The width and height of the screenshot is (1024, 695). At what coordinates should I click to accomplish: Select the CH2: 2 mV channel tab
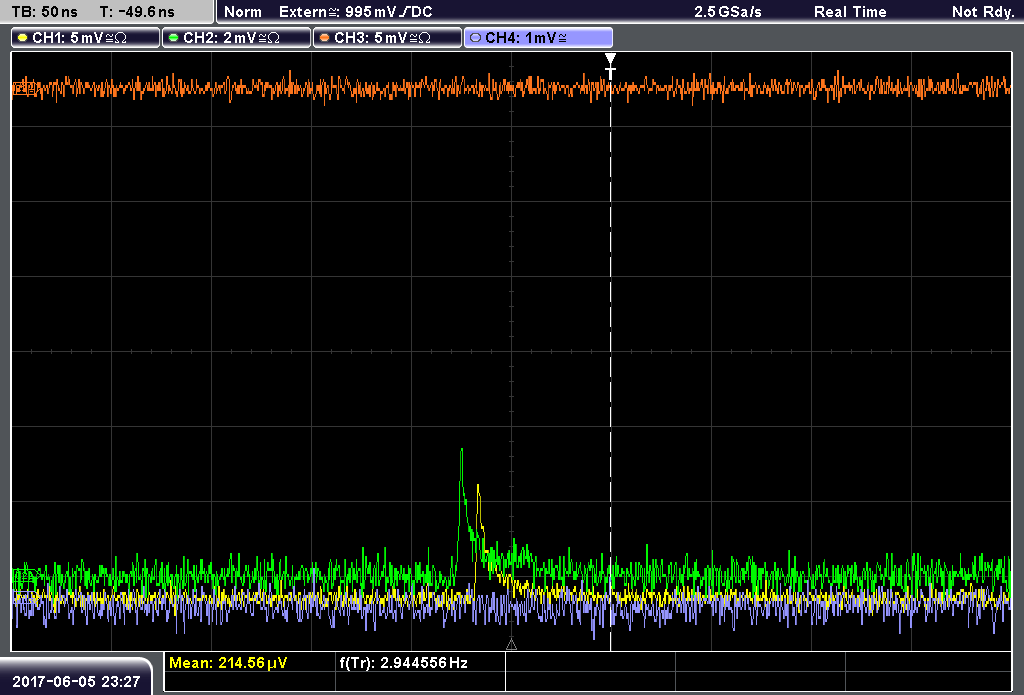[236, 38]
